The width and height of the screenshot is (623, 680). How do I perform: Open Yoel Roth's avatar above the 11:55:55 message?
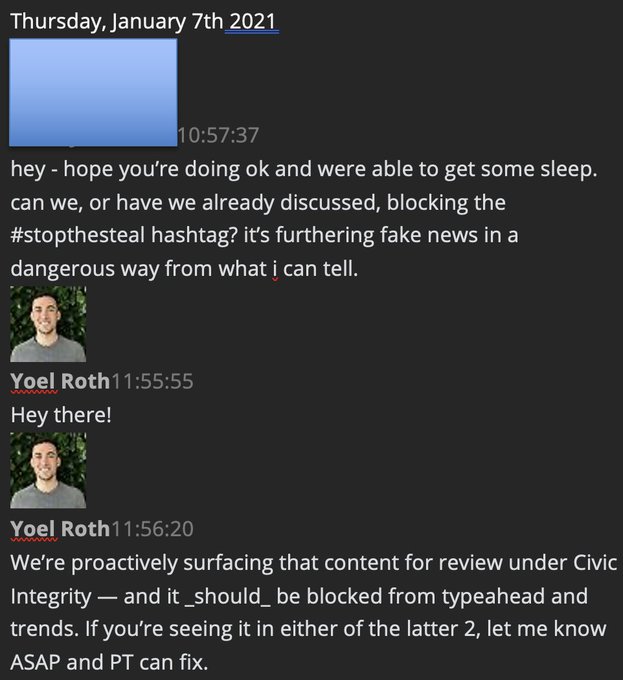(x=48, y=324)
